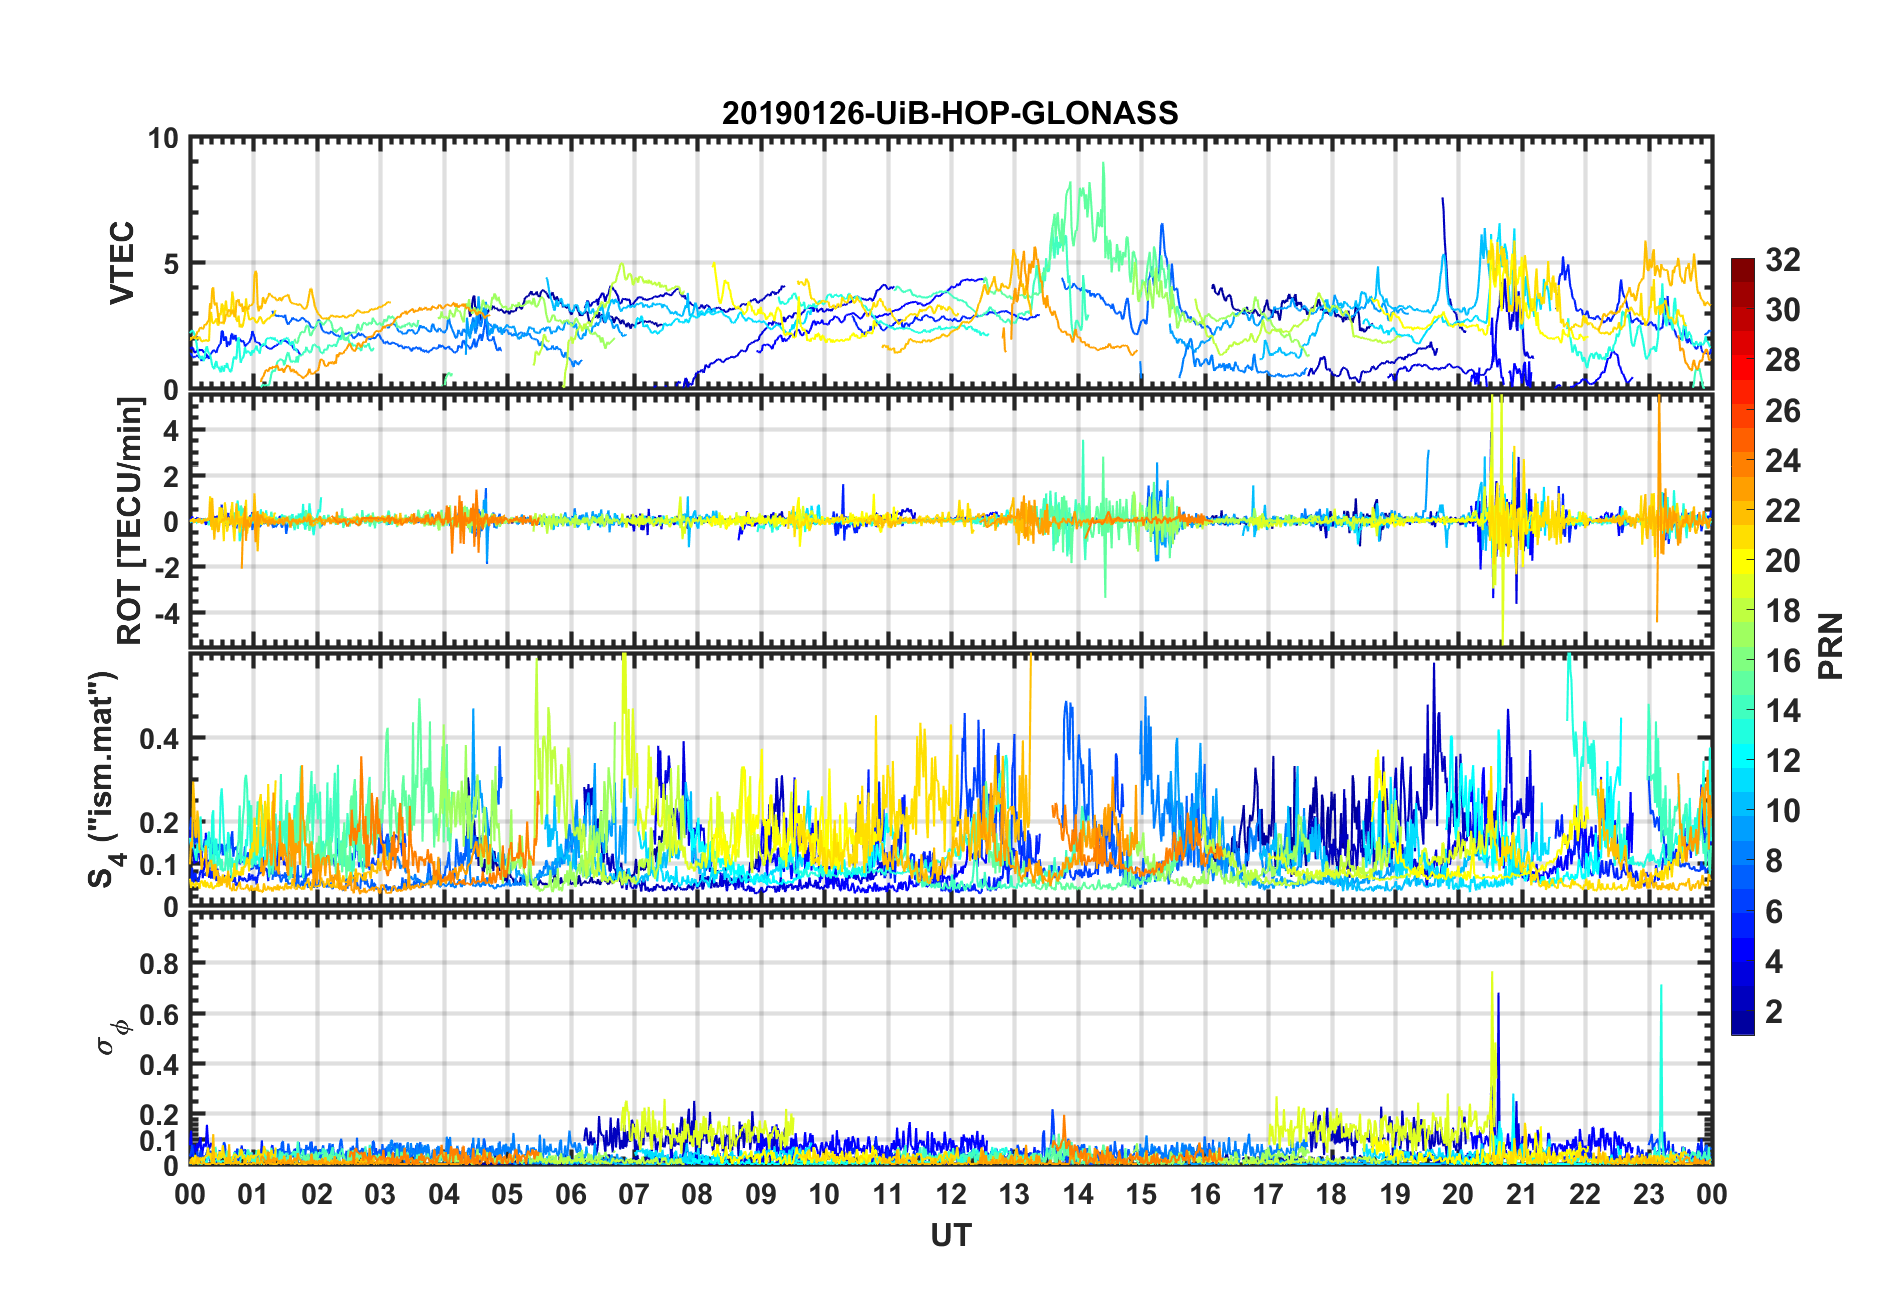
Task: Select x-axis tick label 08
Action: 697,1194
